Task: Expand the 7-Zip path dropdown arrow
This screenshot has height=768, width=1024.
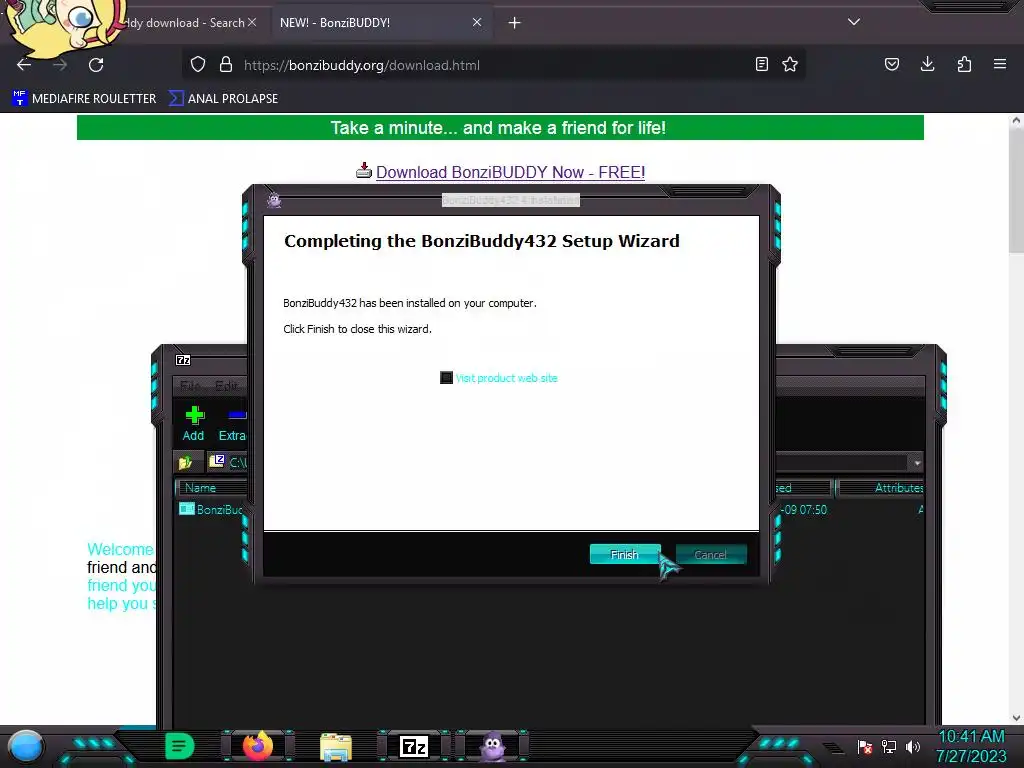Action: [917, 463]
